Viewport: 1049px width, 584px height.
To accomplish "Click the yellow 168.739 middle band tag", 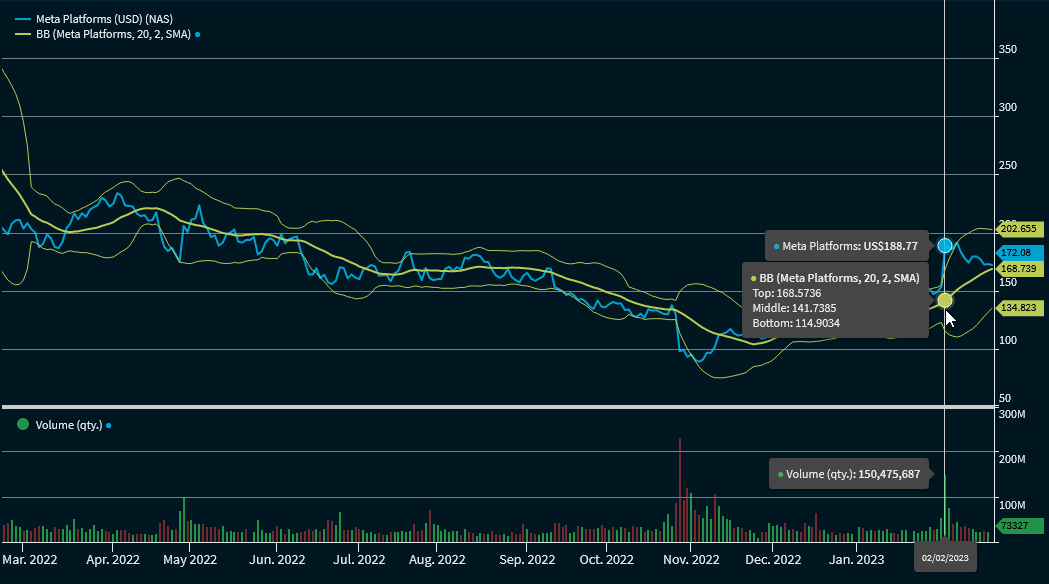I will 1021,269.
